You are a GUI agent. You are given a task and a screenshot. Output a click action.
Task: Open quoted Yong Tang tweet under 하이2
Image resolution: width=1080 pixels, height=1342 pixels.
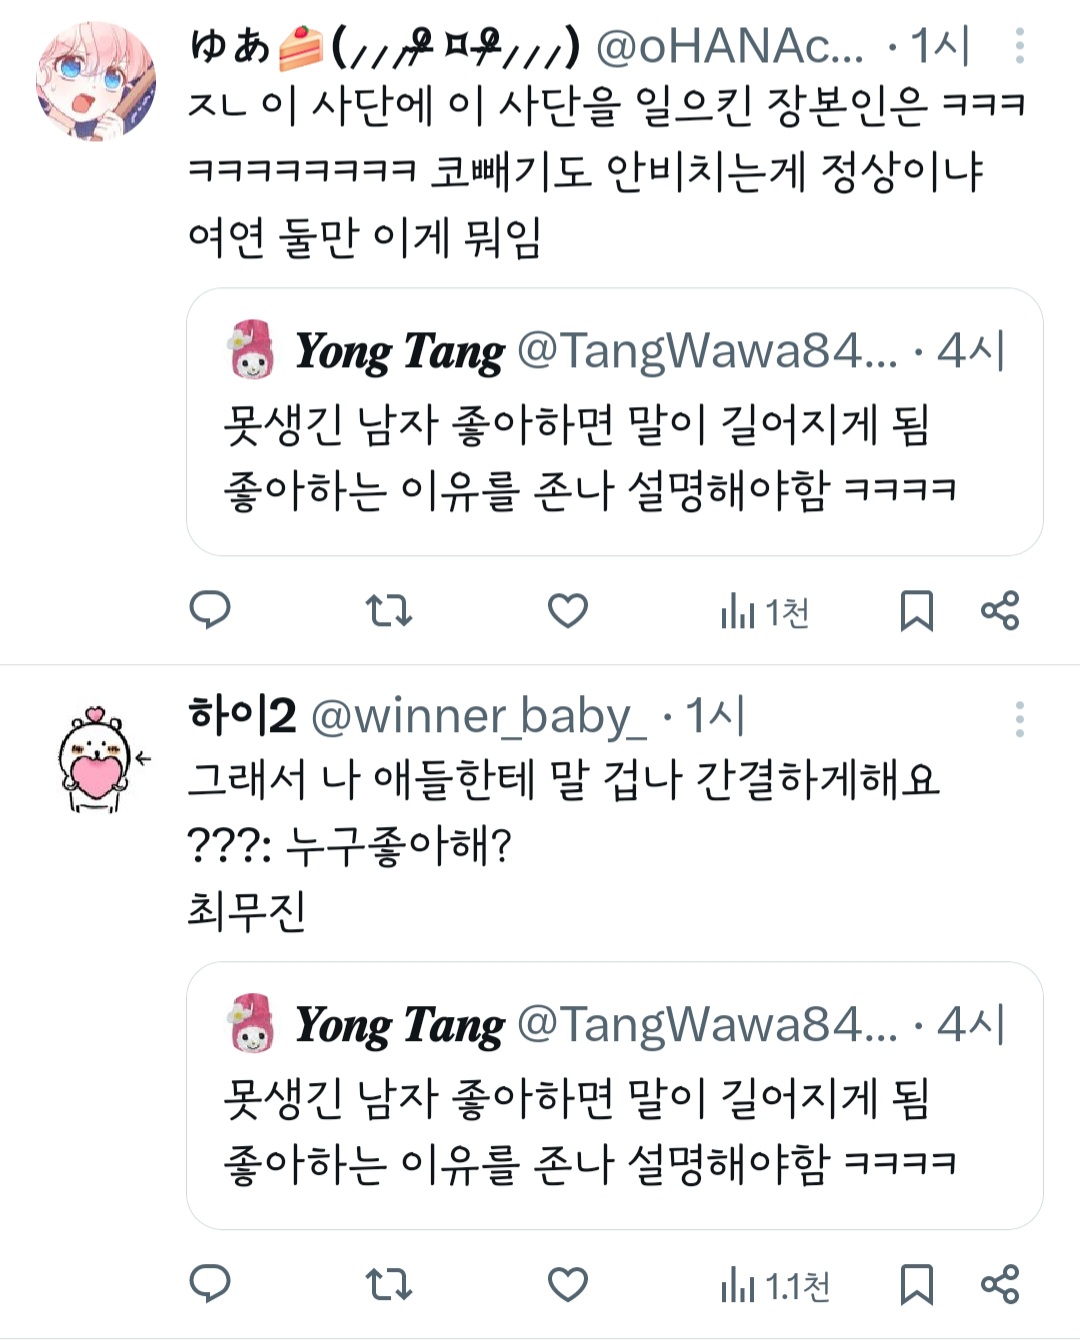(614, 1096)
